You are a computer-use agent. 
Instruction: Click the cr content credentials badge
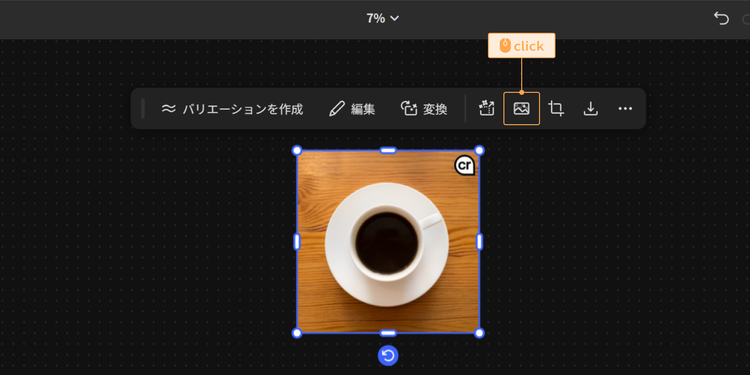pos(464,165)
